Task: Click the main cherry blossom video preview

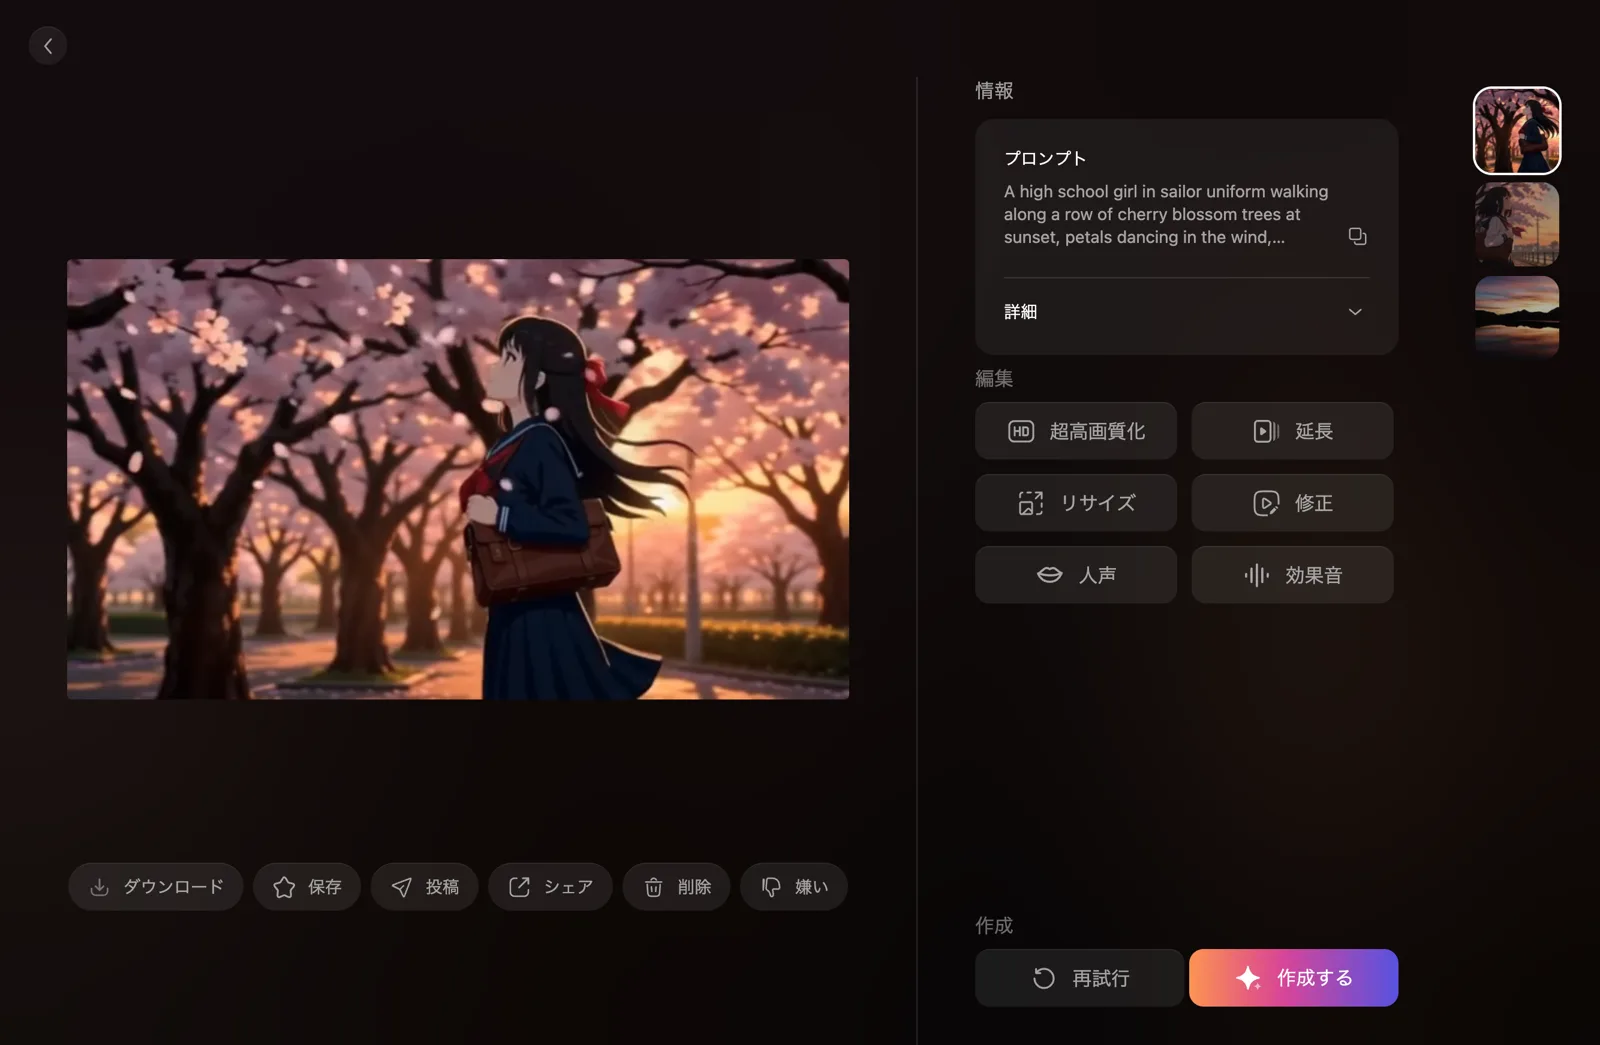Action: click(458, 479)
